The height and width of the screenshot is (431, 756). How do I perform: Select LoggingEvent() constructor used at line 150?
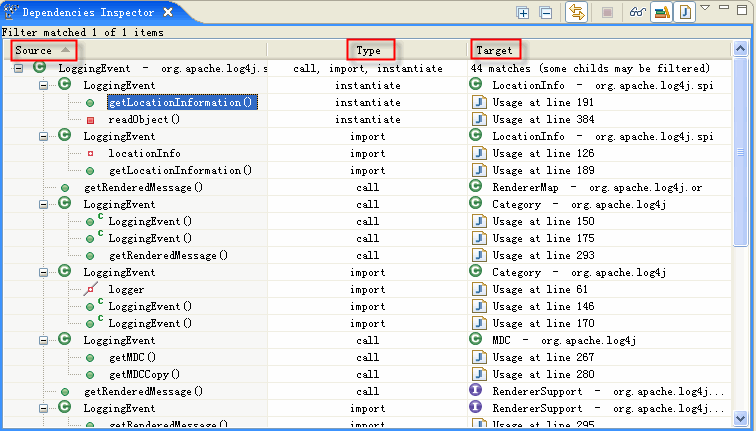click(150, 221)
